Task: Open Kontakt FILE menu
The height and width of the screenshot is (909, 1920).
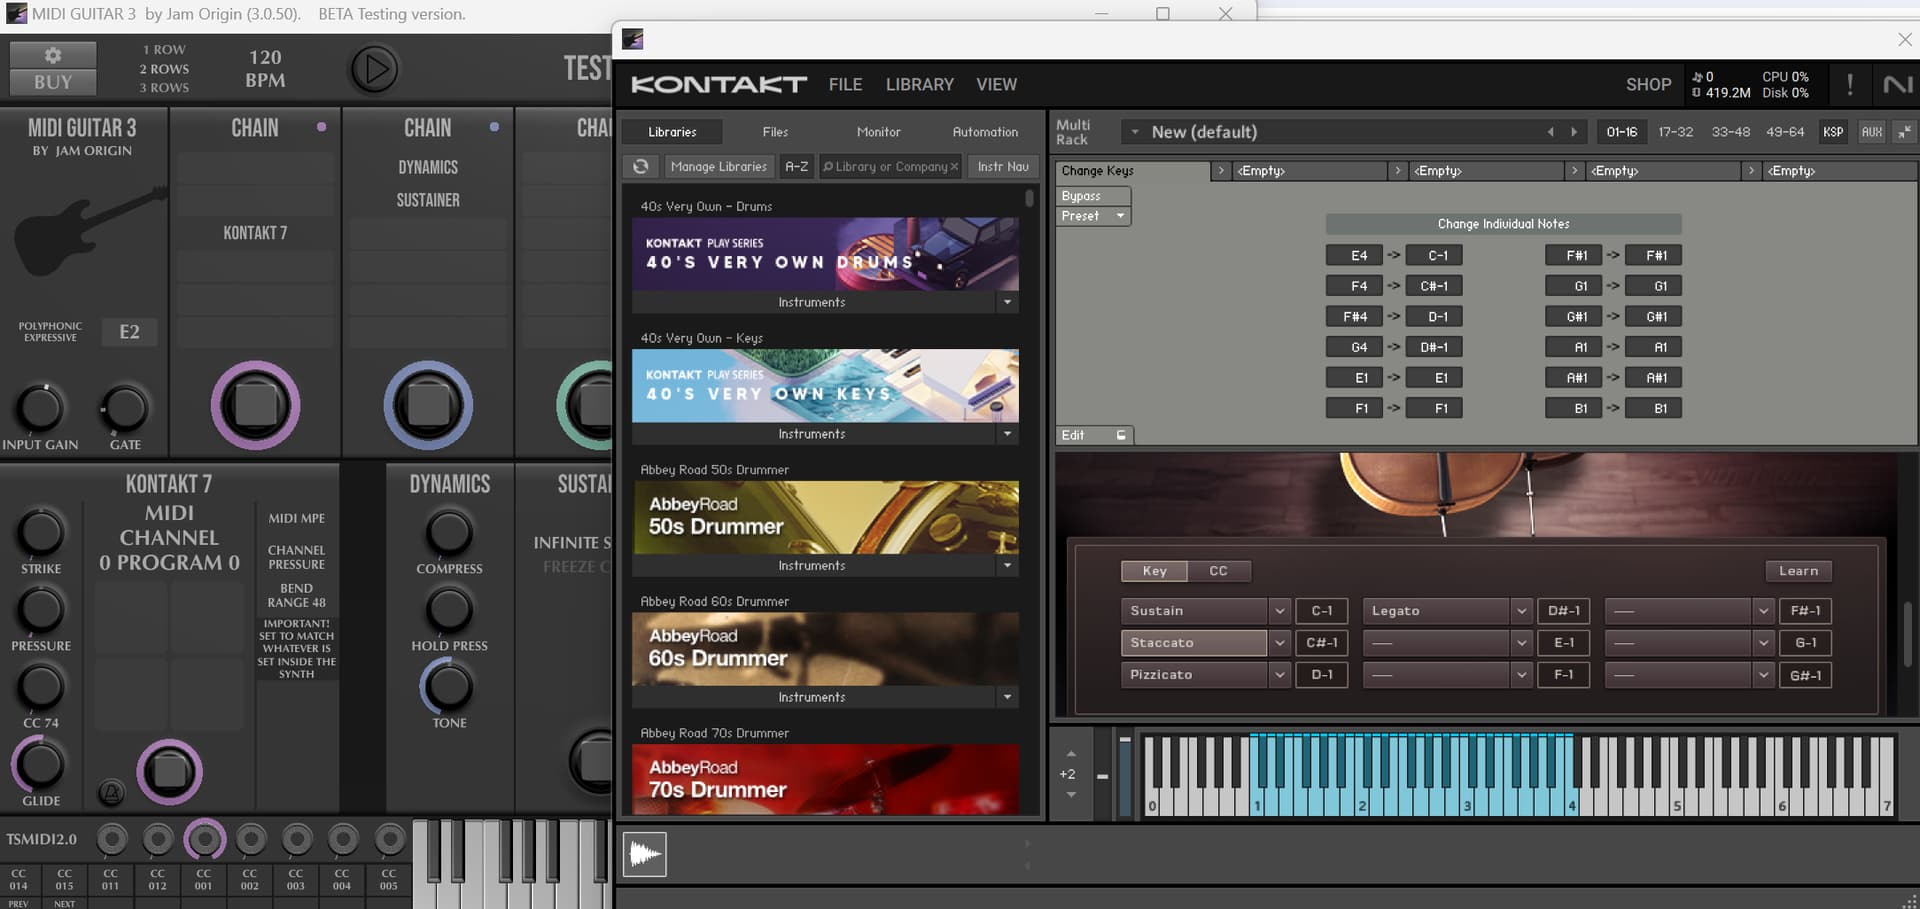Action: pos(845,85)
